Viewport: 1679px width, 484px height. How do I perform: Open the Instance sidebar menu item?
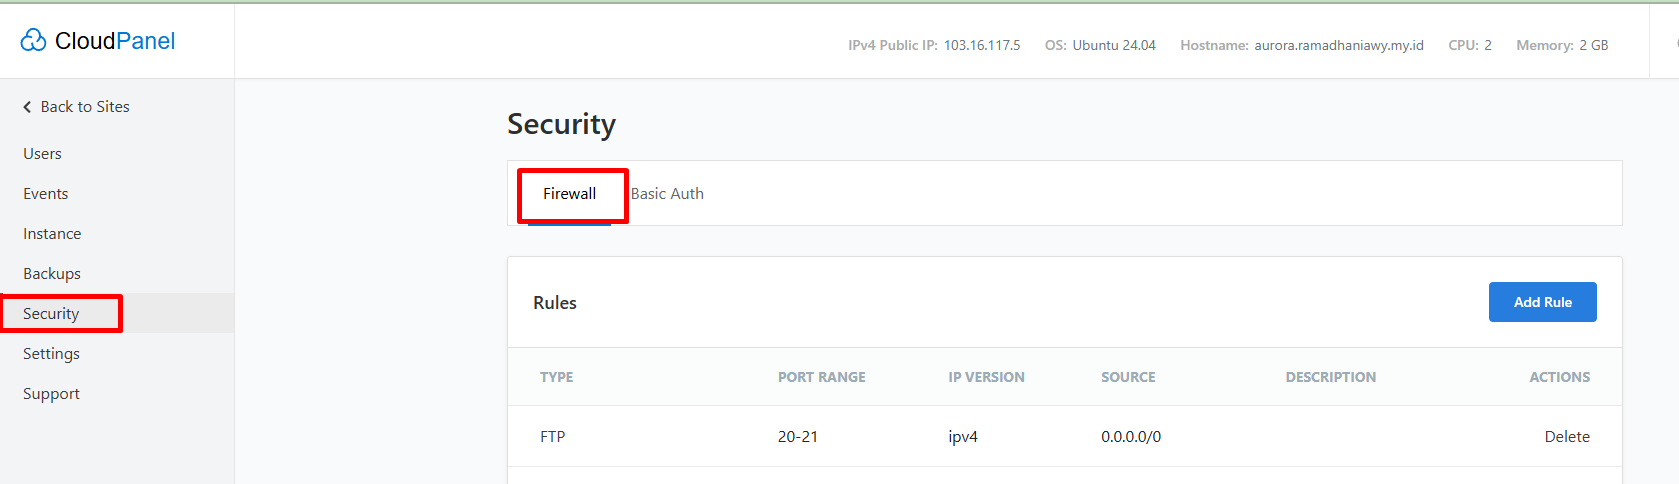52,234
